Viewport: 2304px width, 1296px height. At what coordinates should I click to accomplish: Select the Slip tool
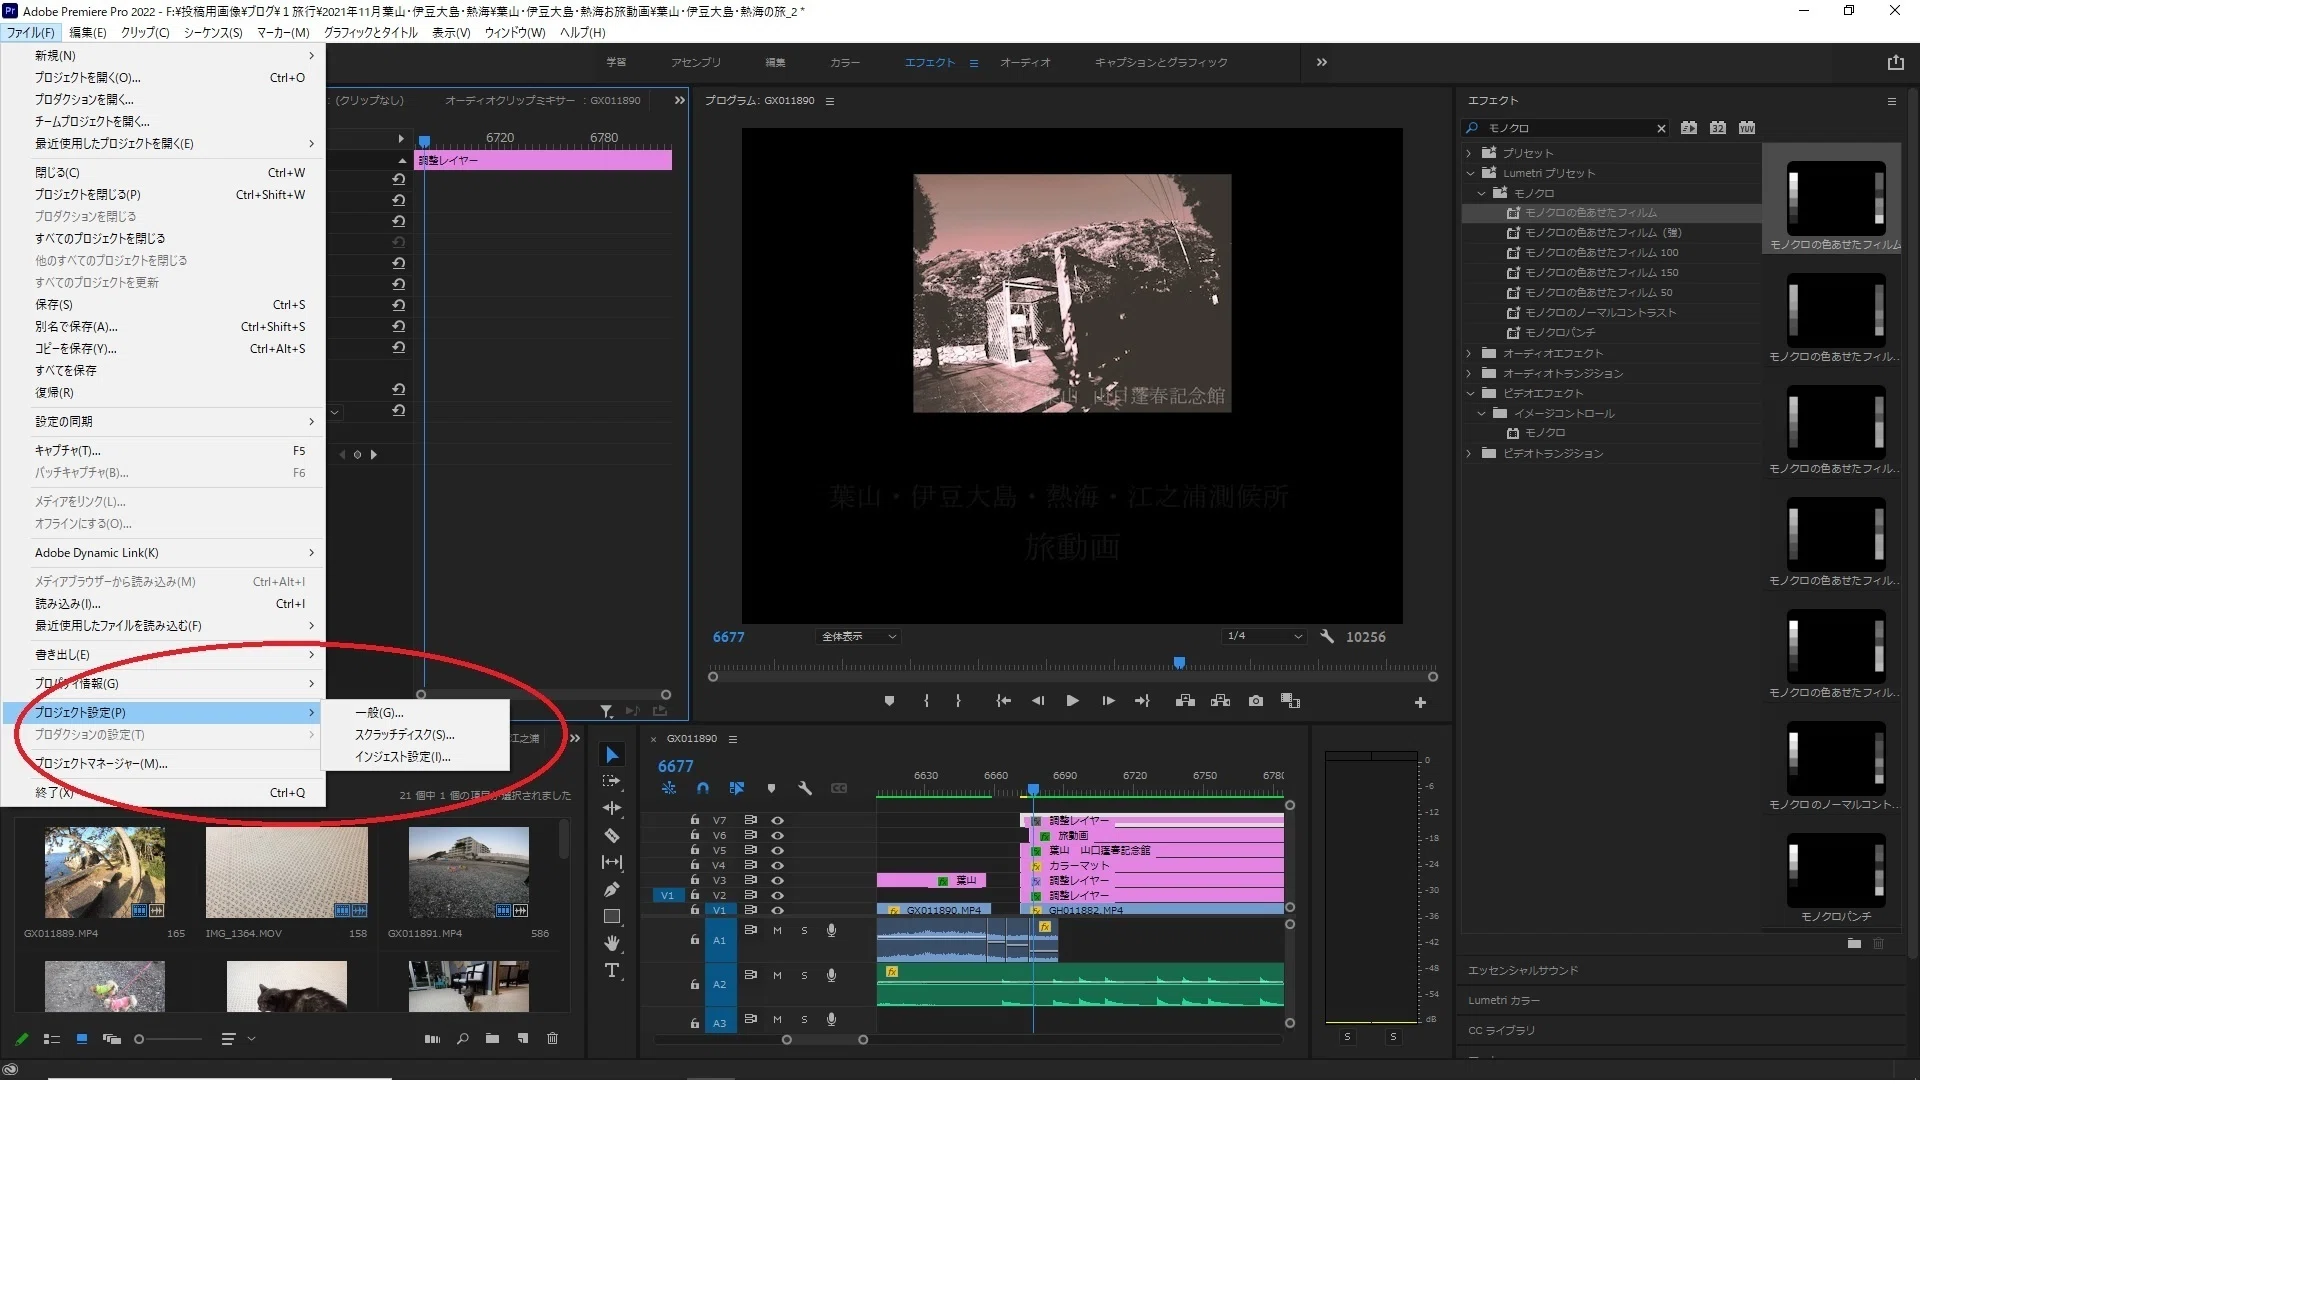(612, 862)
